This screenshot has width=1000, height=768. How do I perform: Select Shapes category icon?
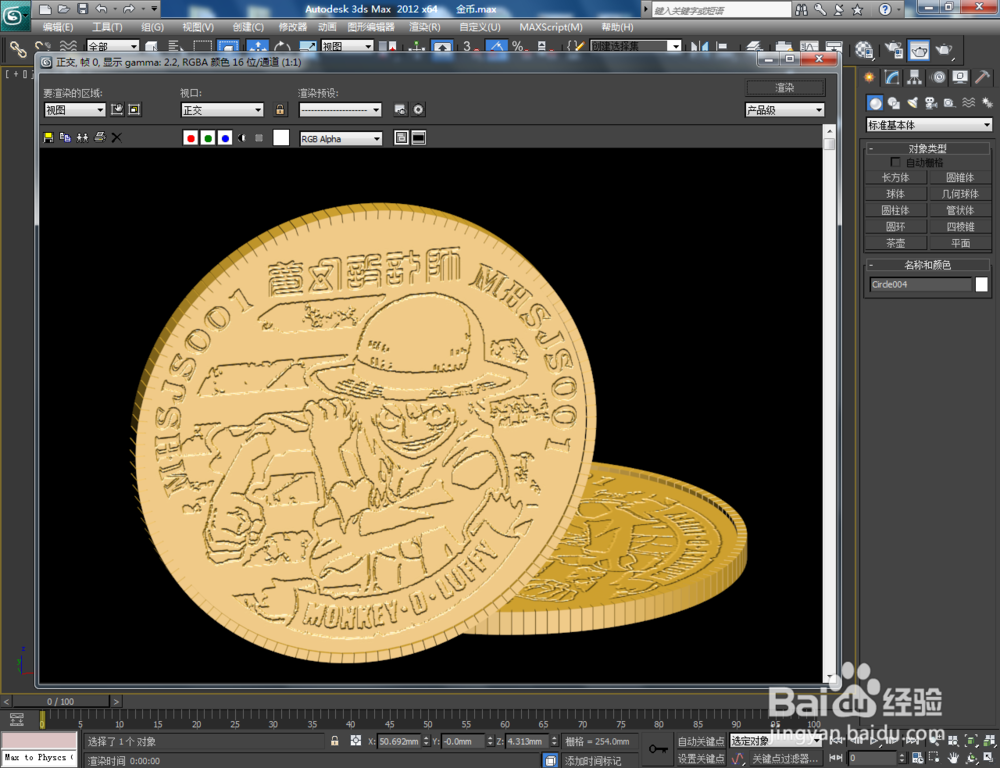[x=894, y=103]
